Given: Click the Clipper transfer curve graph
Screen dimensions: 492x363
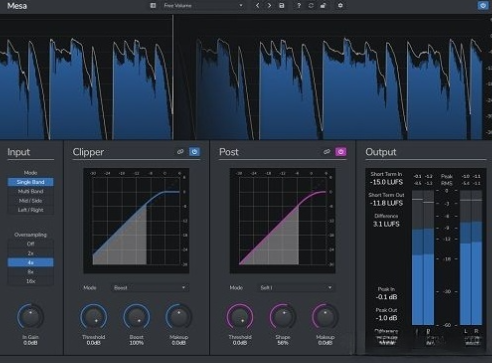Looking at the screenshot, I should click(136, 221).
